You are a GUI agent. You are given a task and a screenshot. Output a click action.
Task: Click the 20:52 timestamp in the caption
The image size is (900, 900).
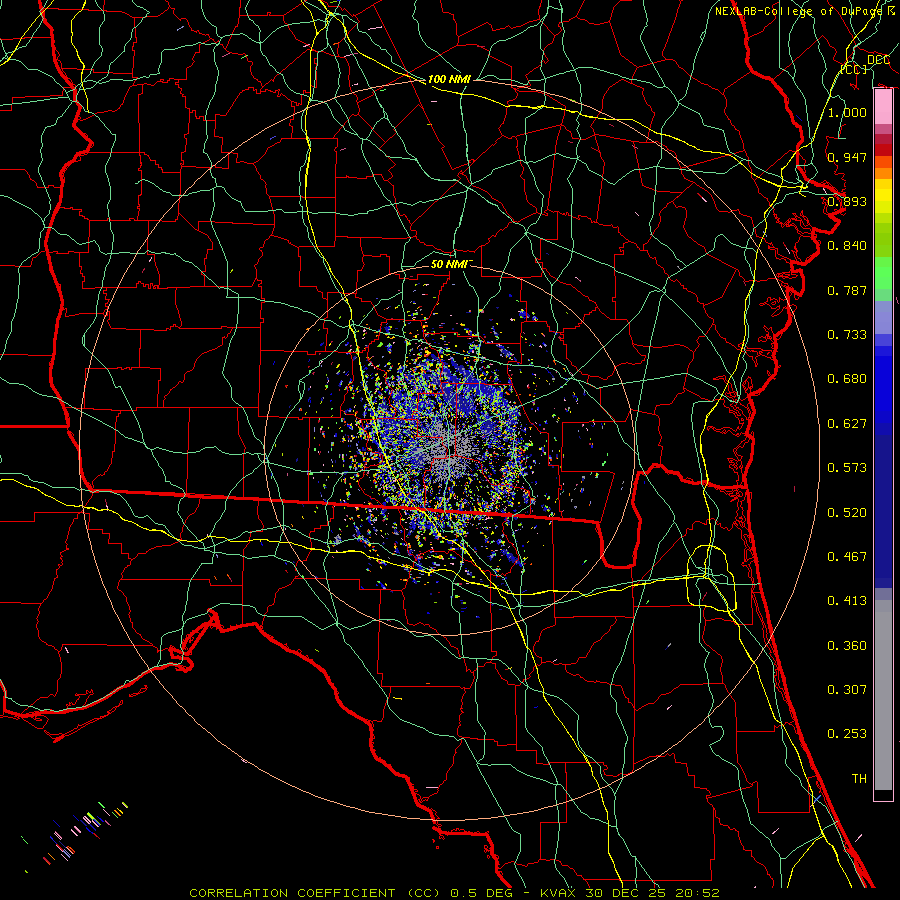tap(697, 893)
